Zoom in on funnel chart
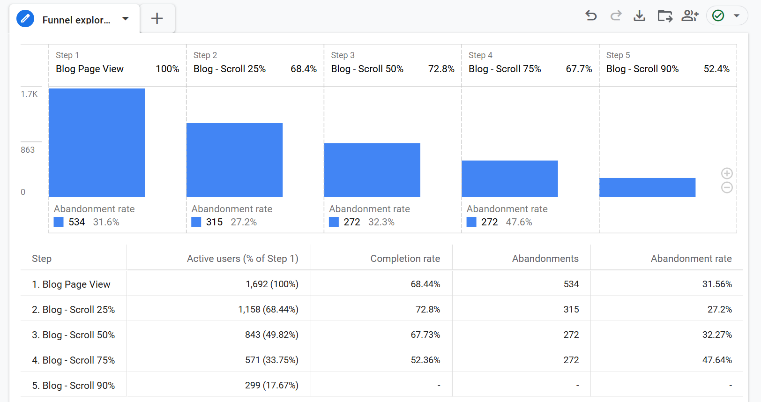The height and width of the screenshot is (402, 761). point(727,173)
